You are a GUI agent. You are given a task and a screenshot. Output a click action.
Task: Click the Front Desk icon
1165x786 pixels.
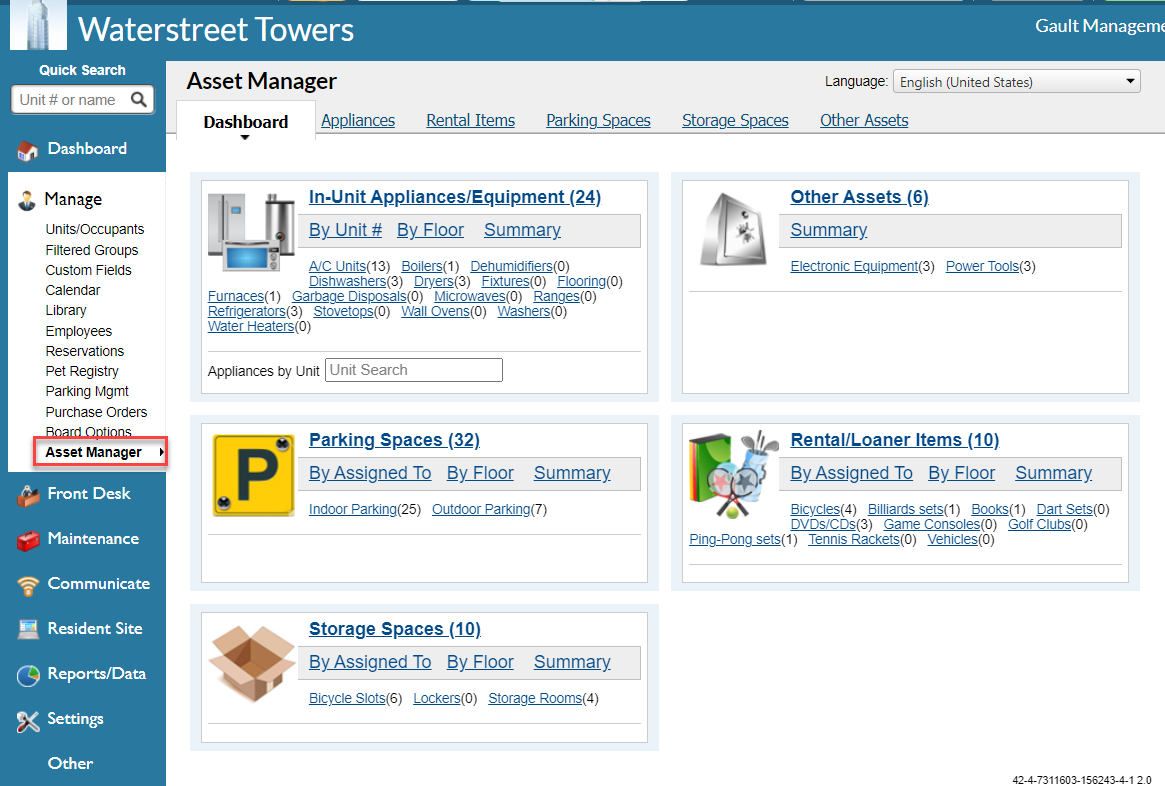(x=28, y=495)
